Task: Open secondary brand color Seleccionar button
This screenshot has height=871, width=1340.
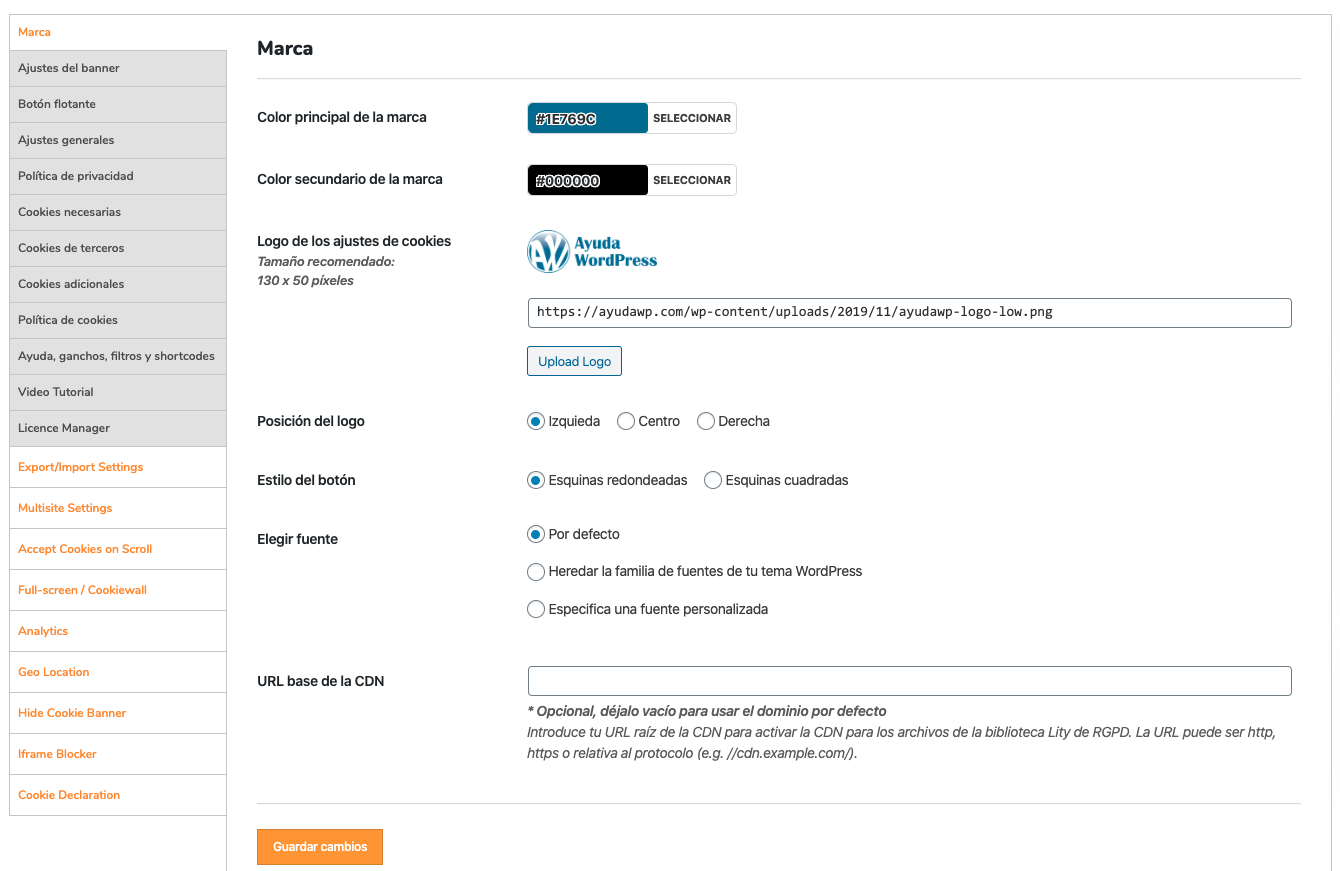Action: pos(692,180)
